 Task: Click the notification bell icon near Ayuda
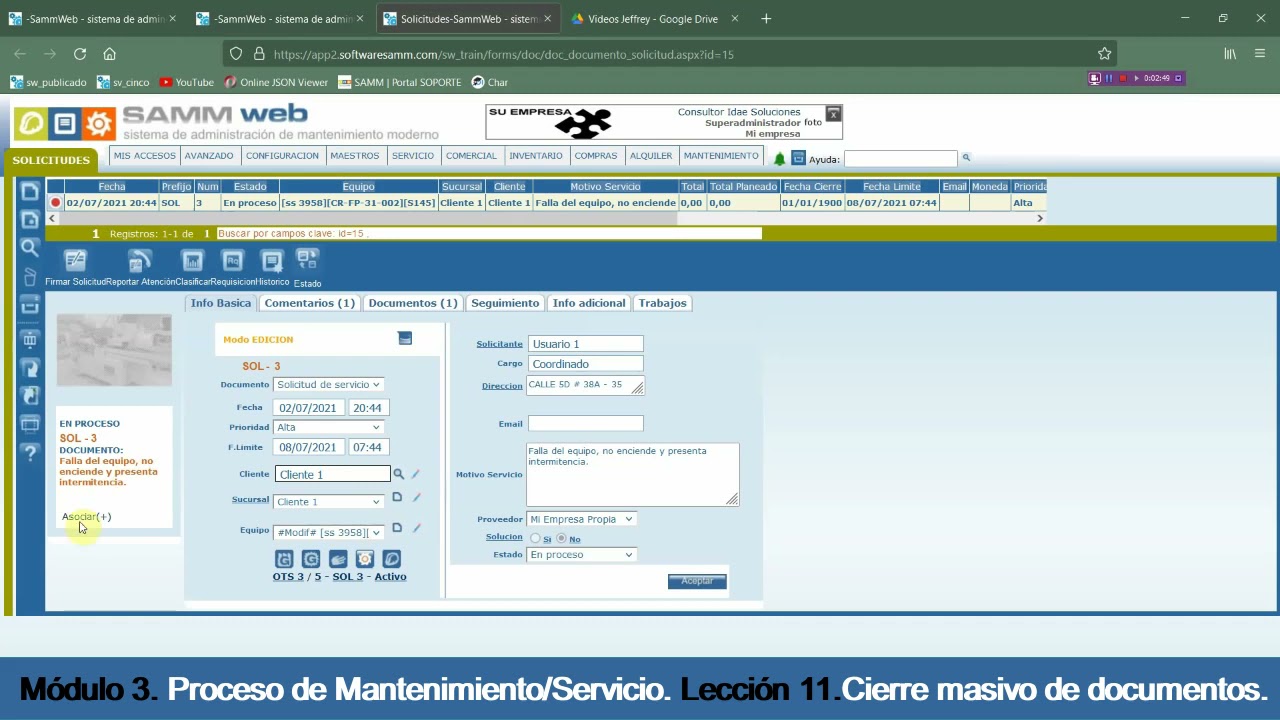[x=780, y=158]
